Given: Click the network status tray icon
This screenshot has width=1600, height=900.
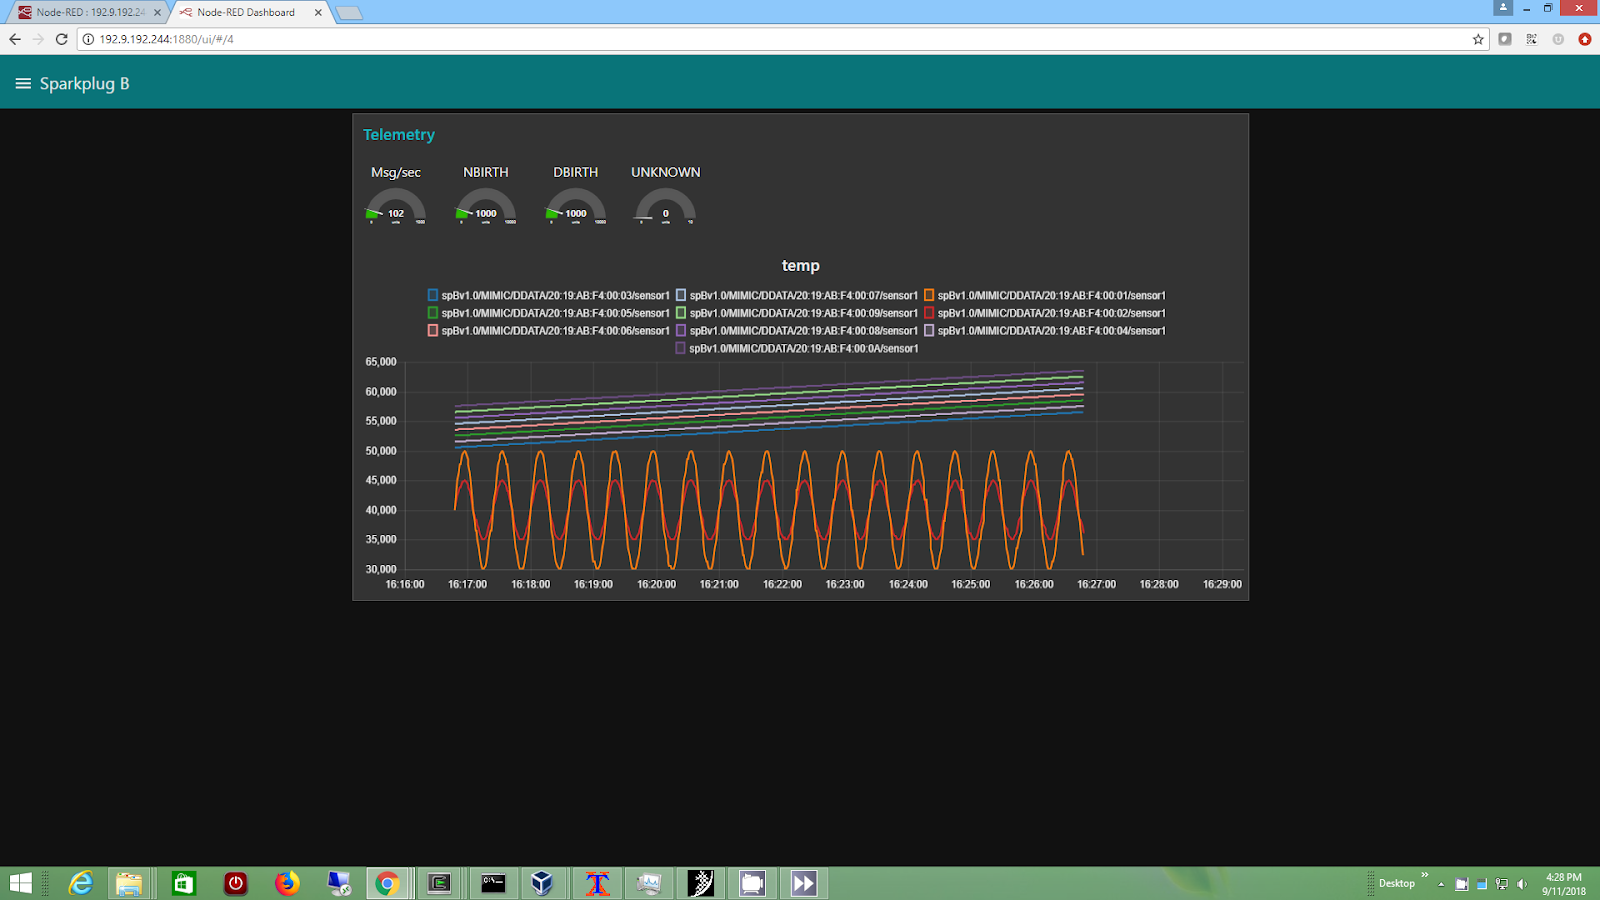Looking at the screenshot, I should click(x=1501, y=884).
